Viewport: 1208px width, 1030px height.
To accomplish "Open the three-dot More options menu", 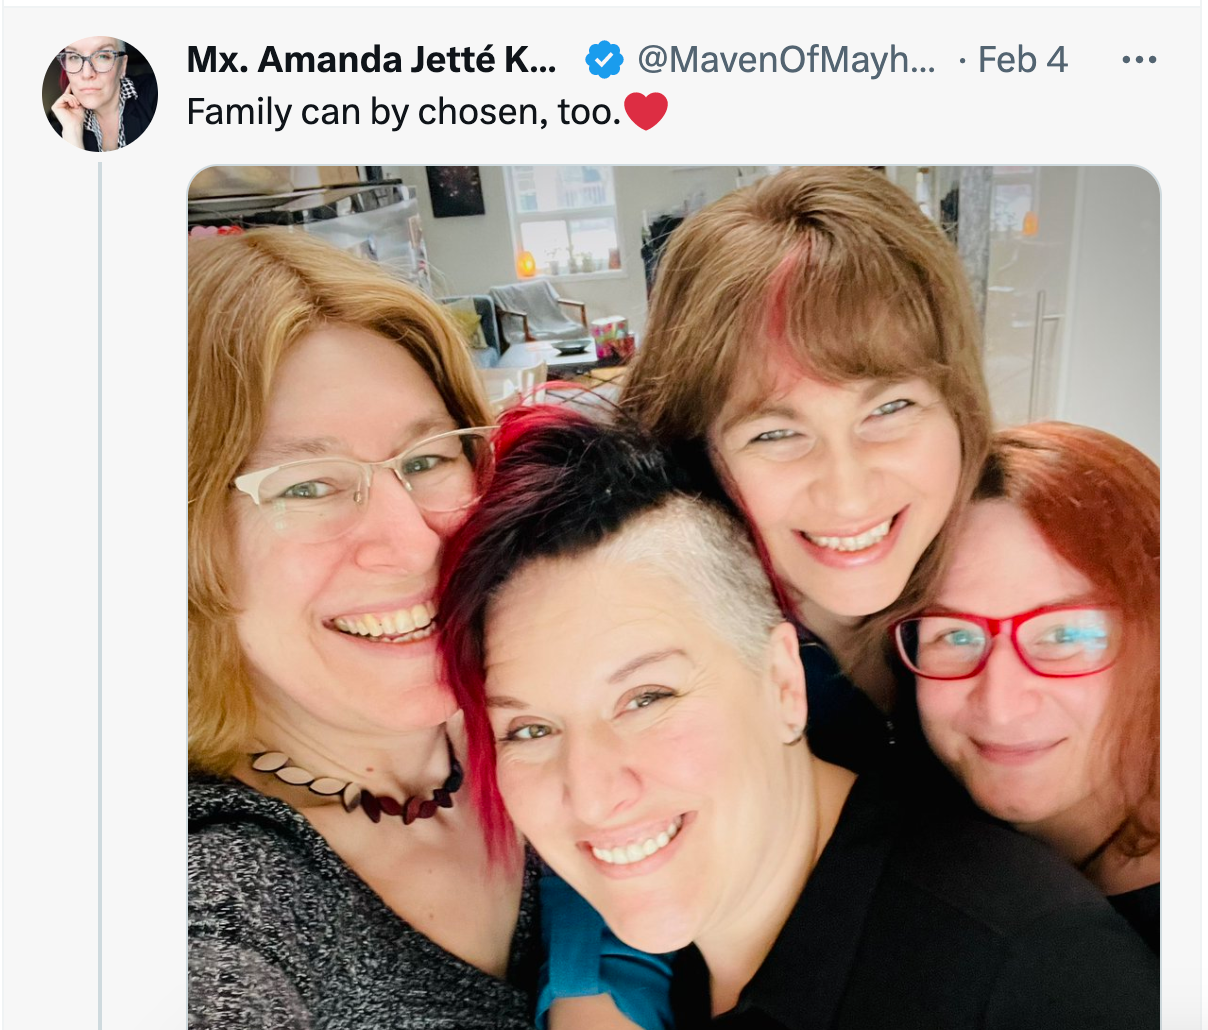I will 1139,60.
